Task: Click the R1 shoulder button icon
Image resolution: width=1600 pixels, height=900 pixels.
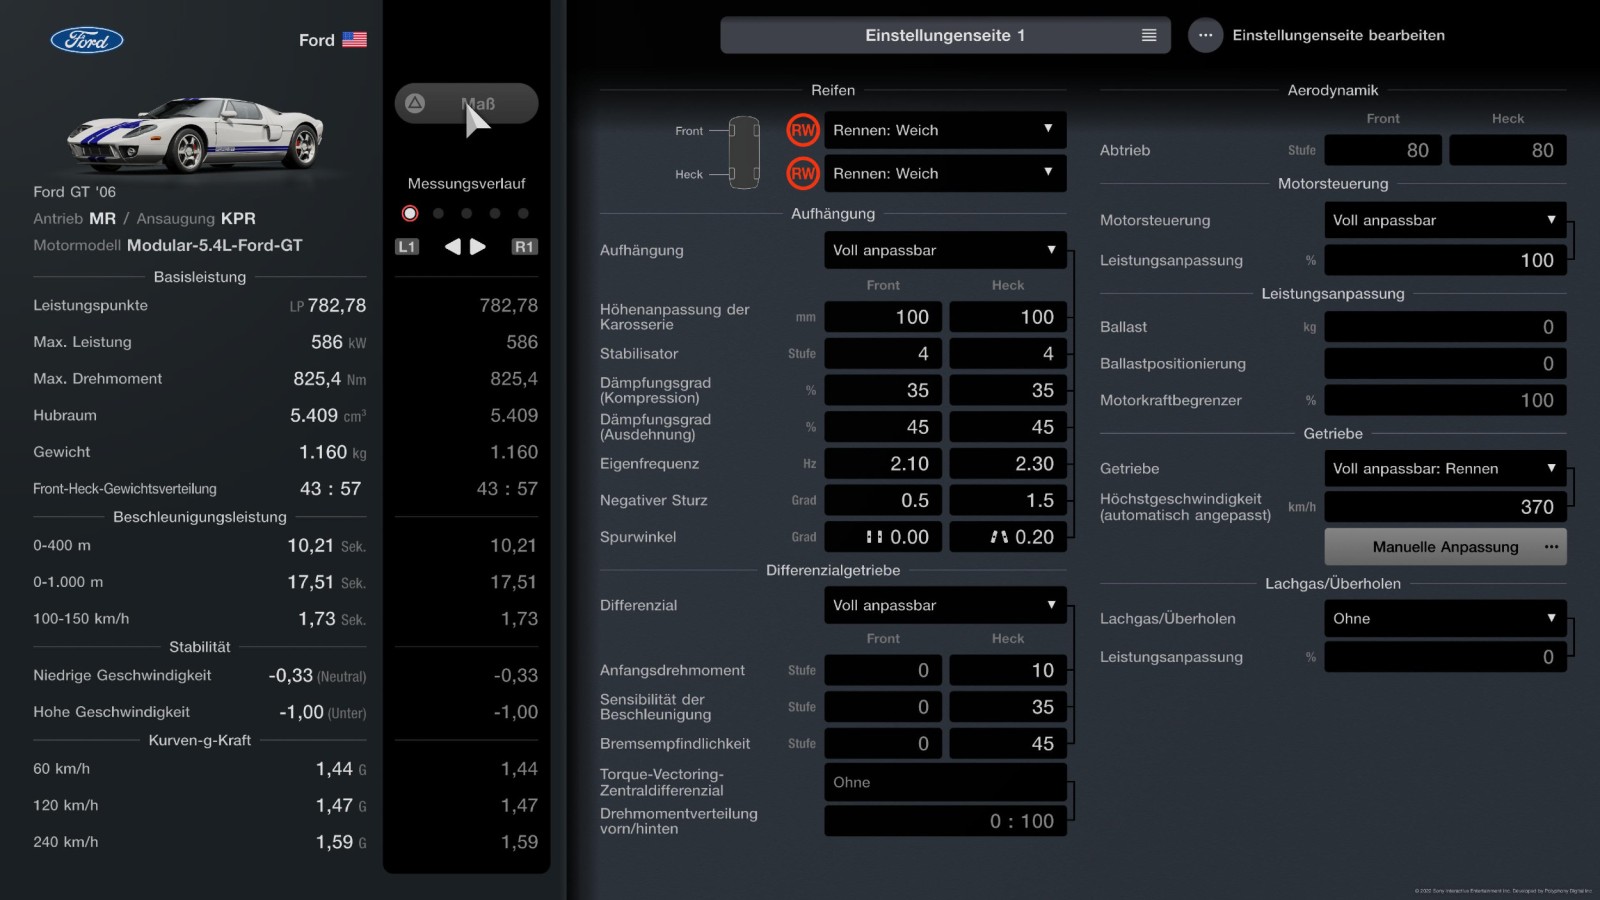Action: coord(524,247)
